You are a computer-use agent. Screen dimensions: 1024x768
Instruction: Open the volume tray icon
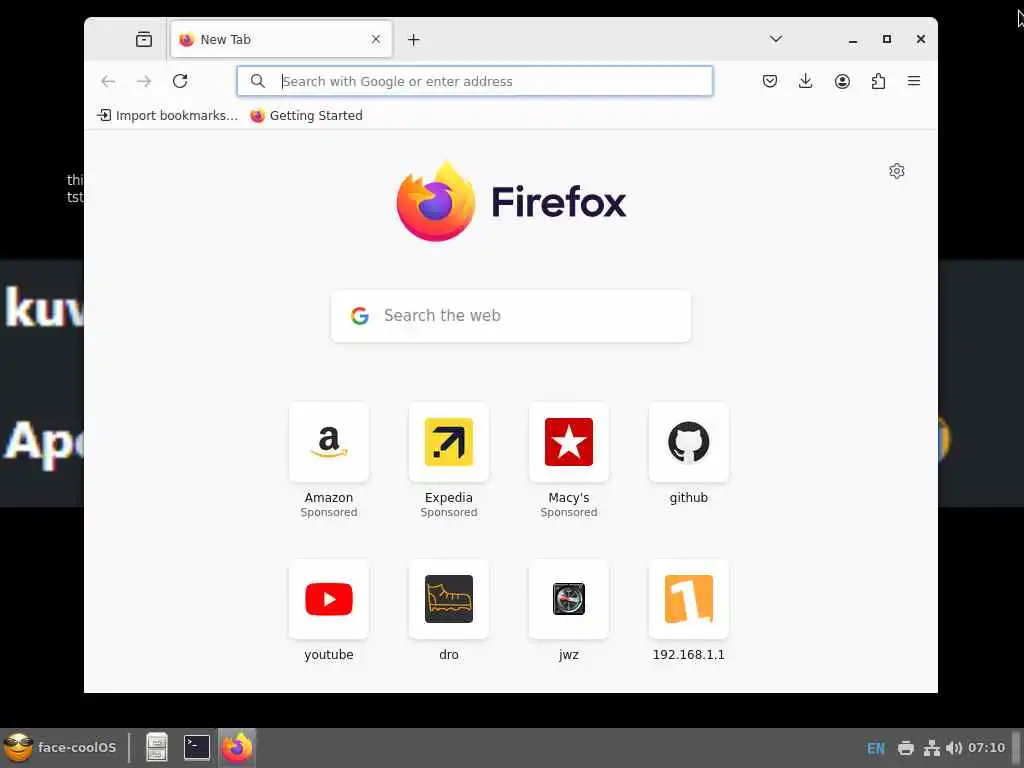953,748
